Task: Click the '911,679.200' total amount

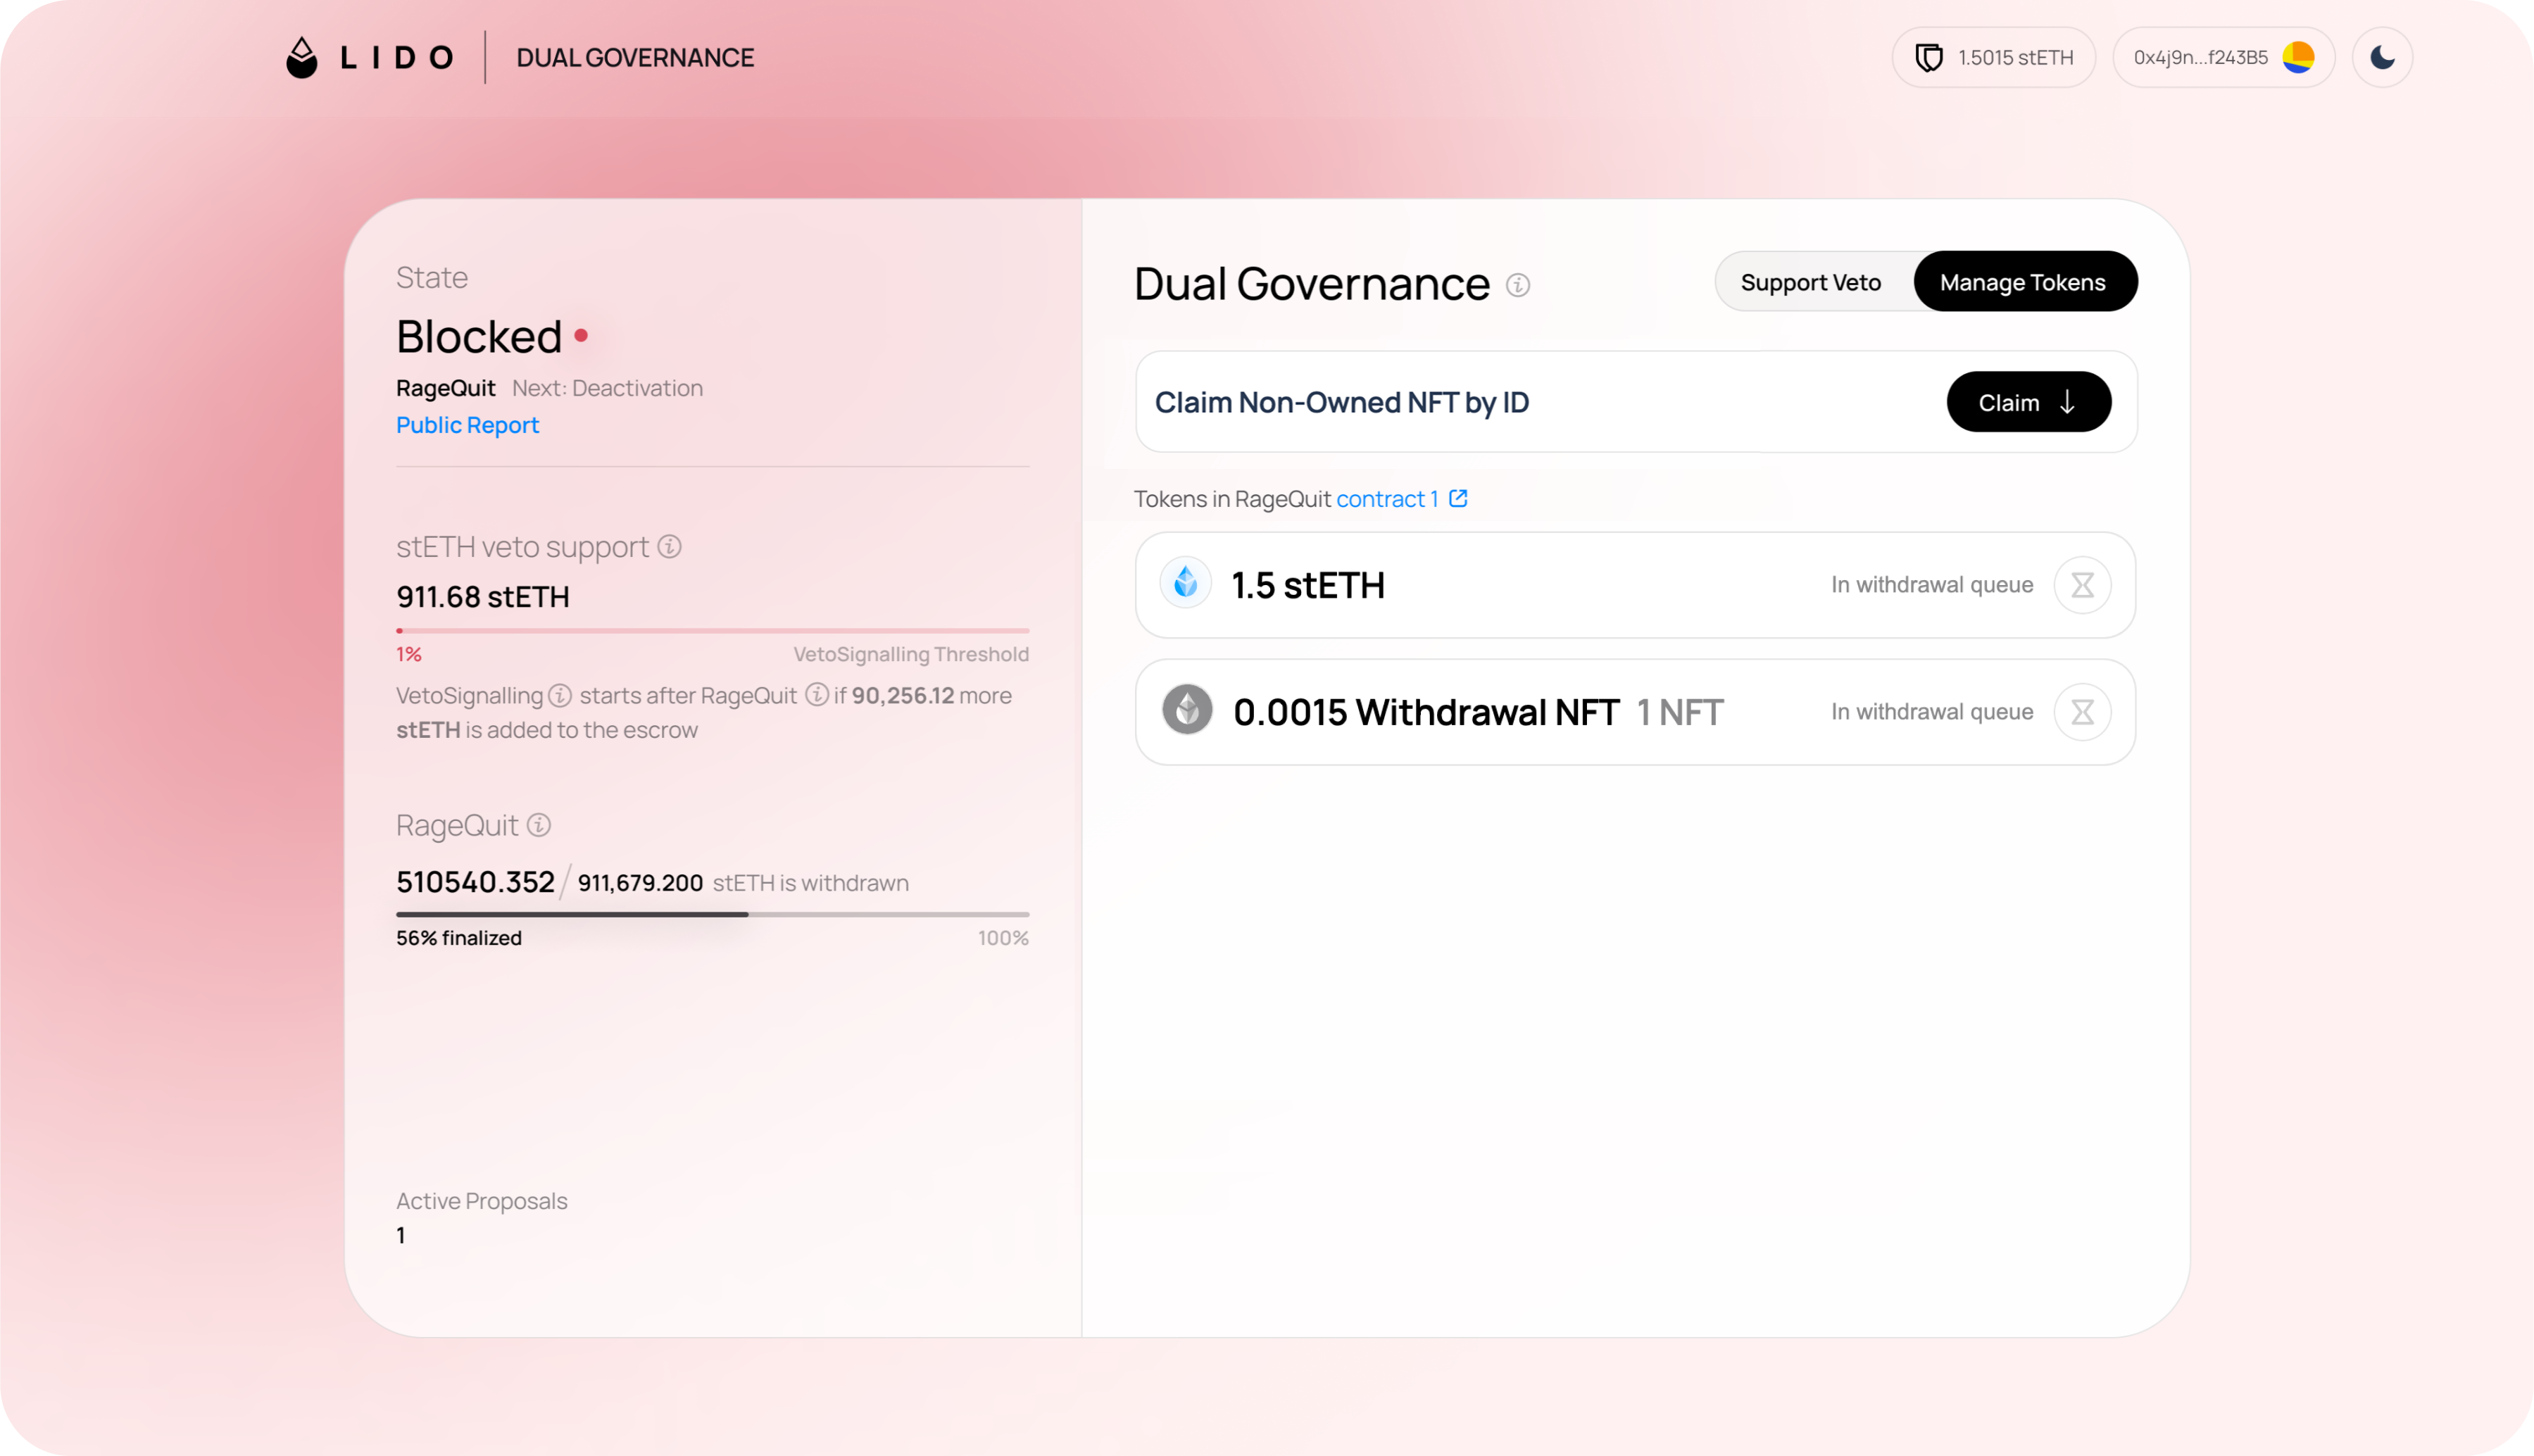Action: coord(640,883)
